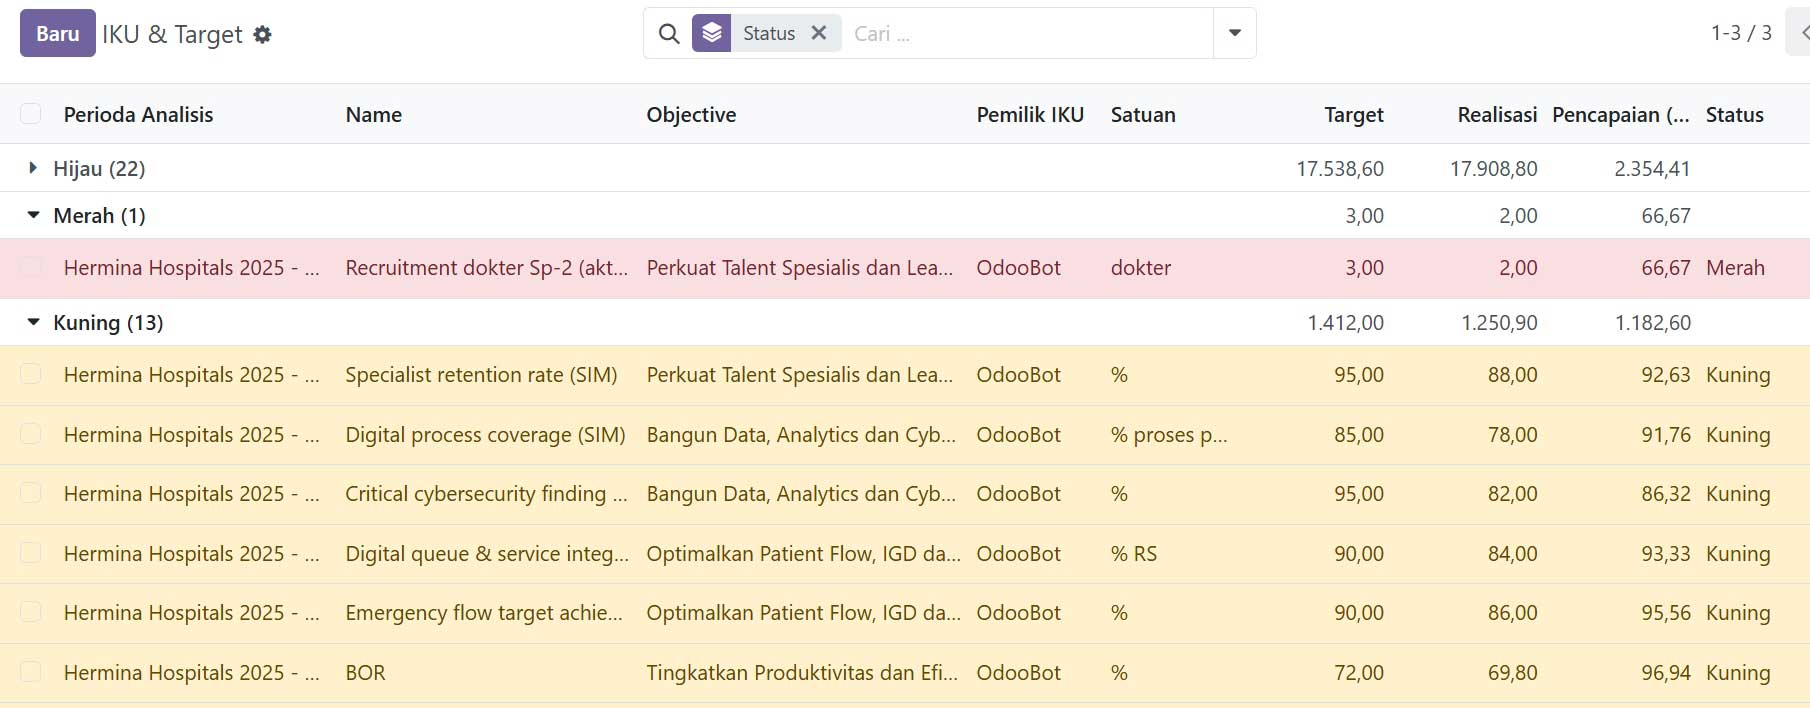Screen dimensions: 1810x708
Task: Select checkbox for BOR row
Action: (31, 672)
